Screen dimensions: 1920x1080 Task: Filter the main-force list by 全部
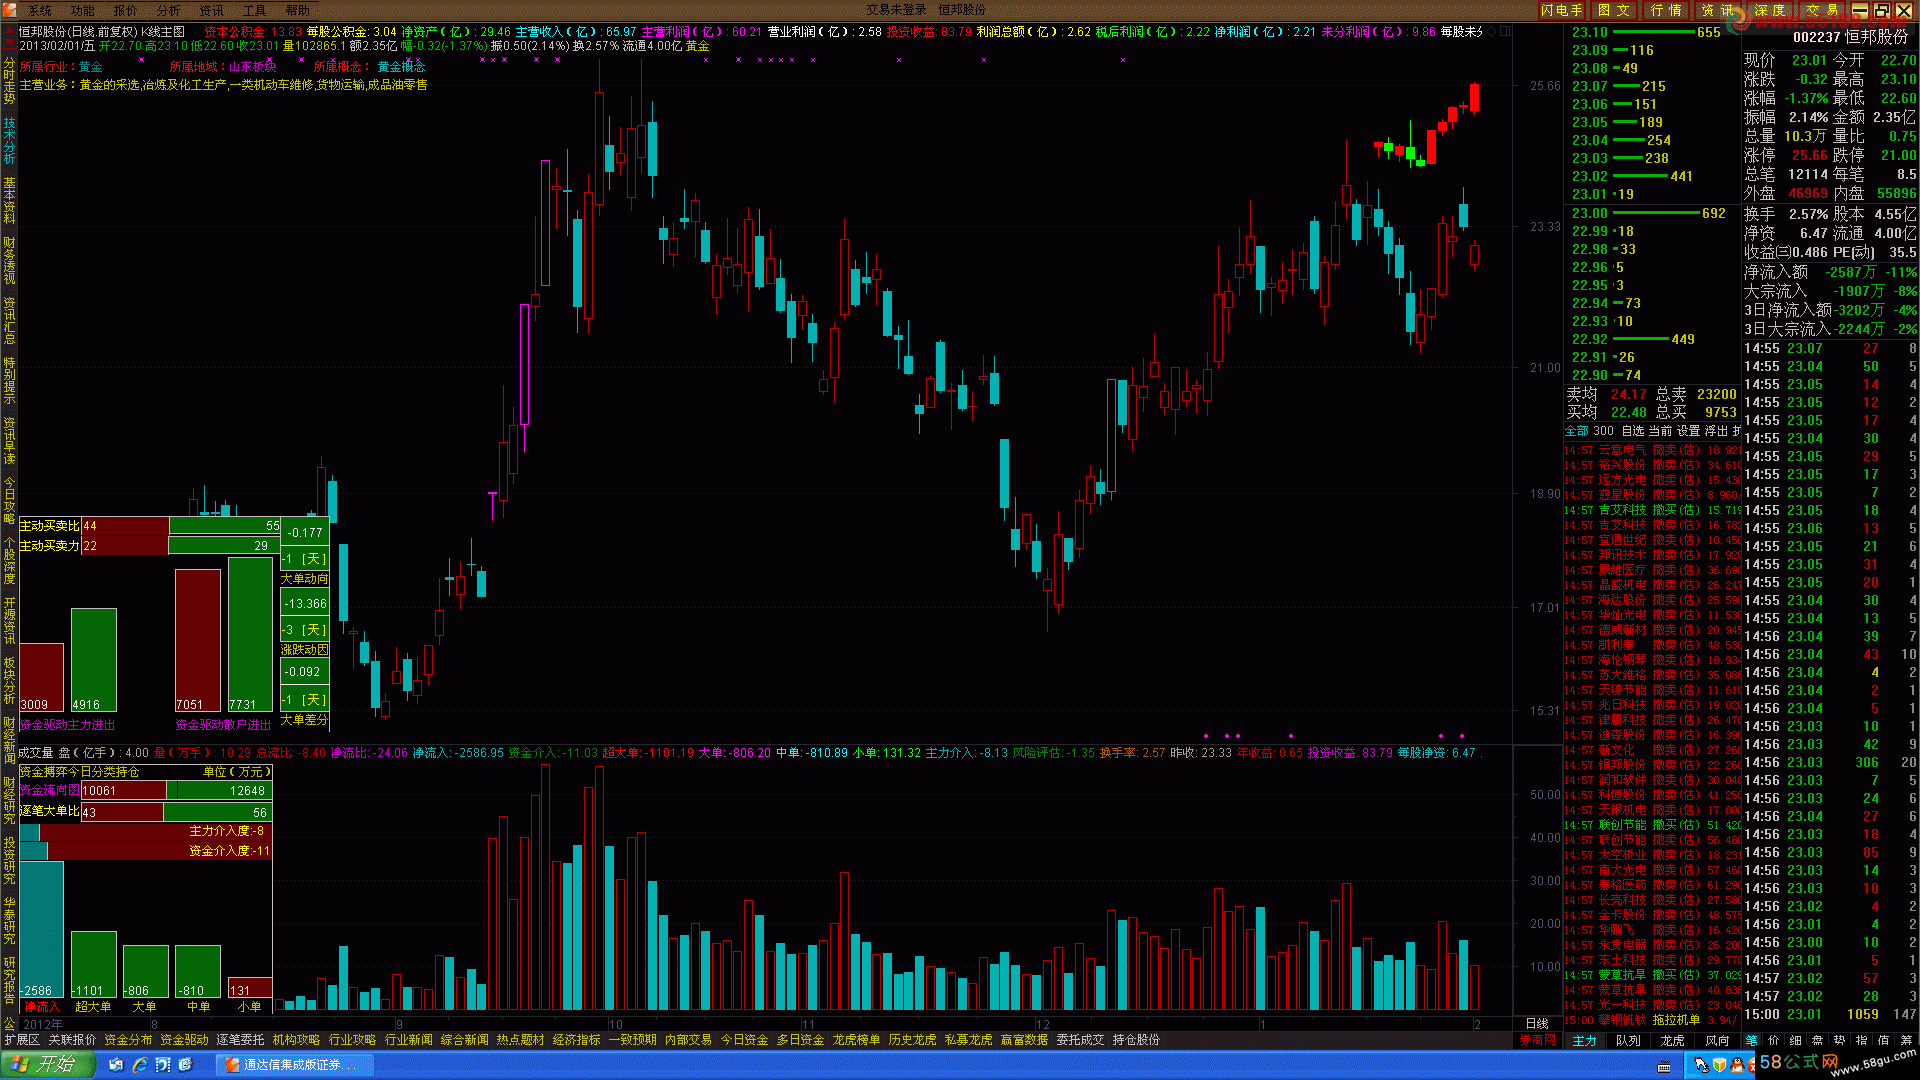(x=1576, y=431)
